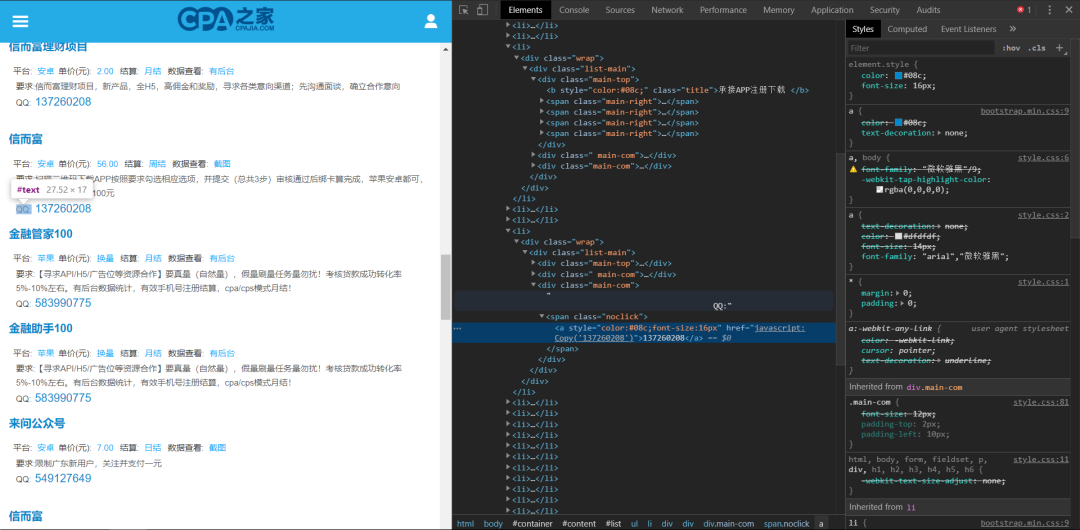
Task: Select the #content breadcrumb
Action: 579,524
